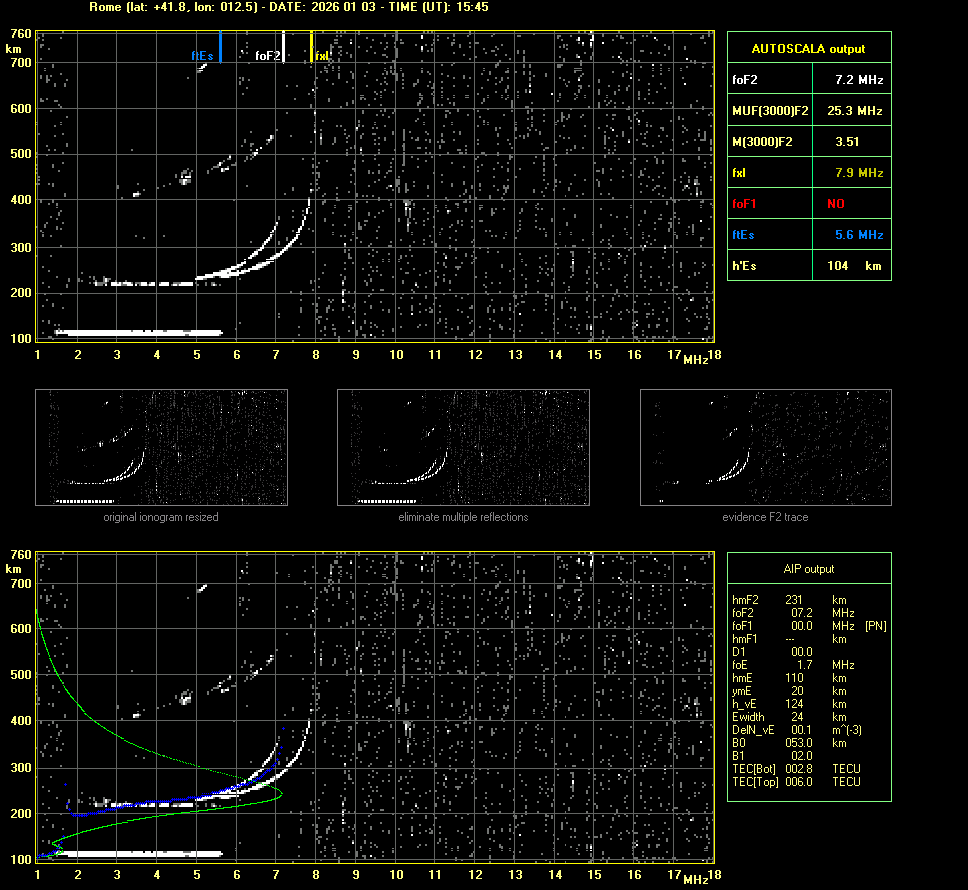Screen dimensions: 968x890
Task: Open the eliminate multiple reflections thumbnail
Action: click(x=463, y=447)
